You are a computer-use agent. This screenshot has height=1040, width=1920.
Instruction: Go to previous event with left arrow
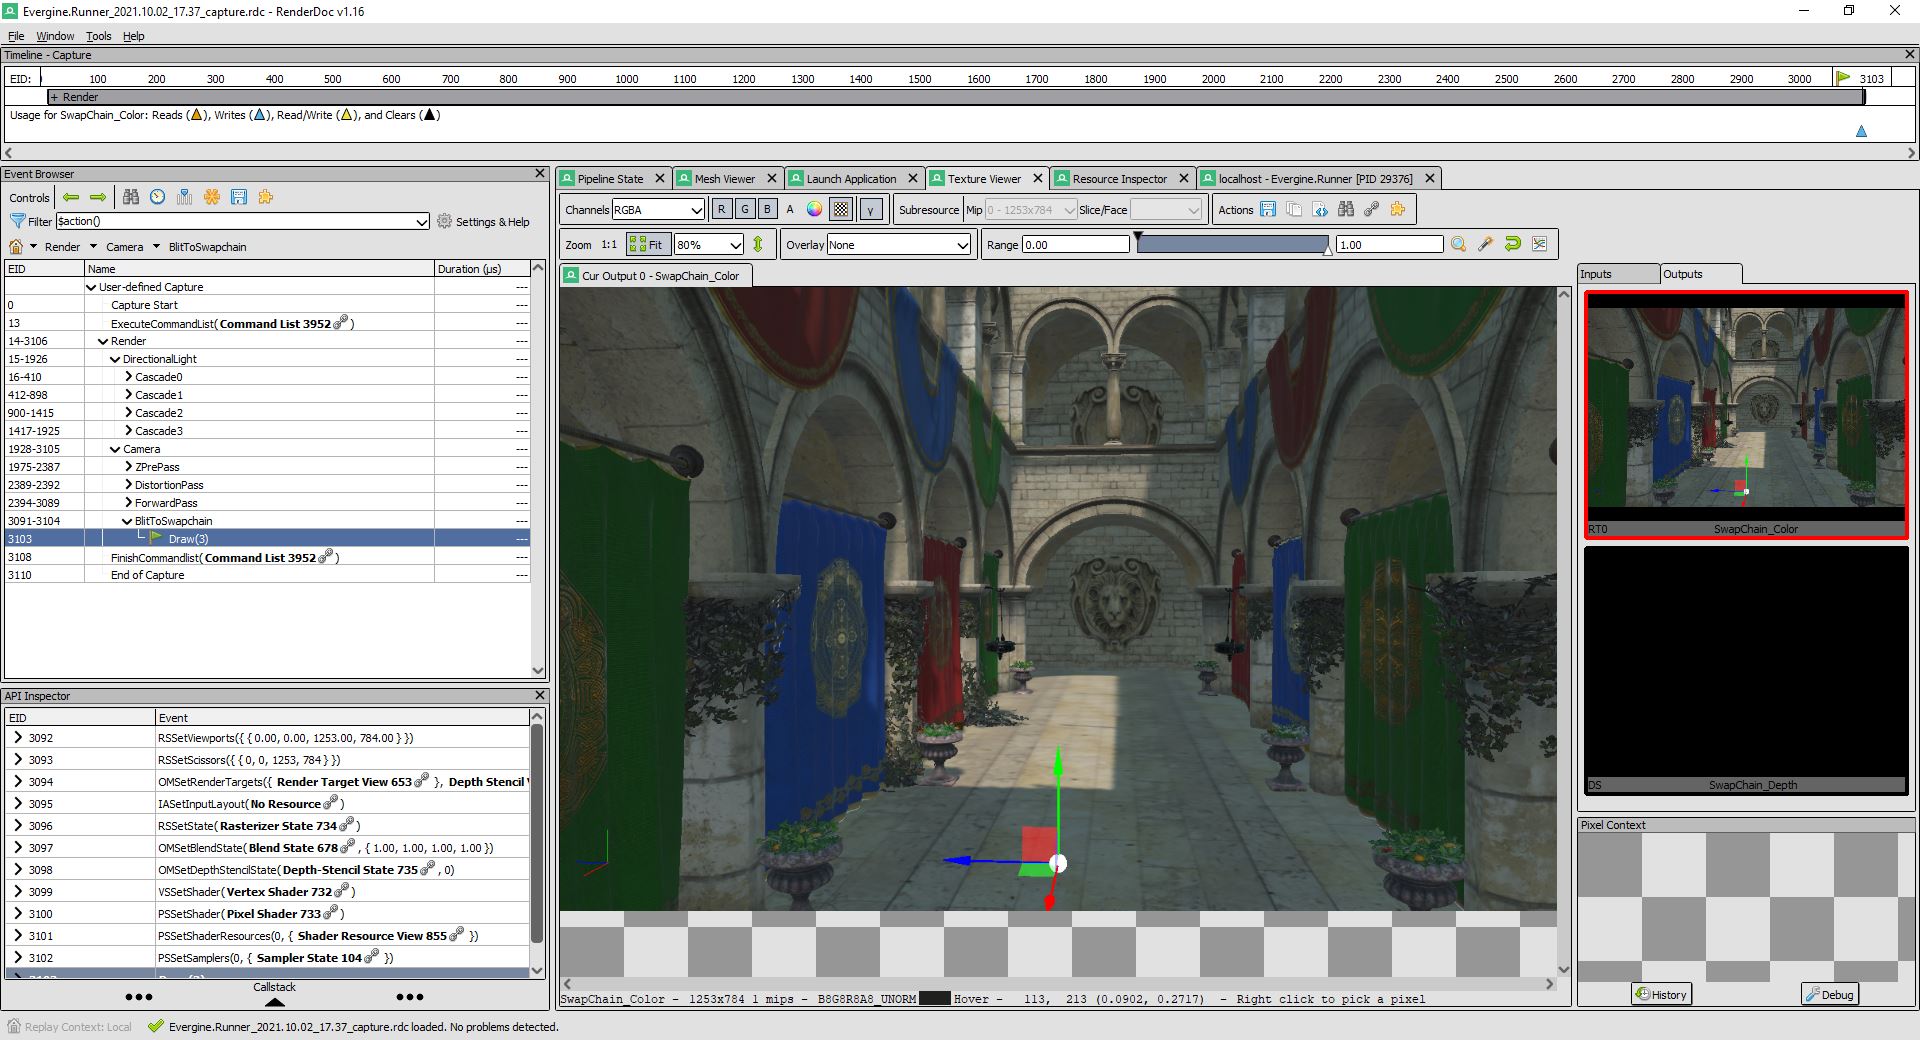(x=71, y=197)
